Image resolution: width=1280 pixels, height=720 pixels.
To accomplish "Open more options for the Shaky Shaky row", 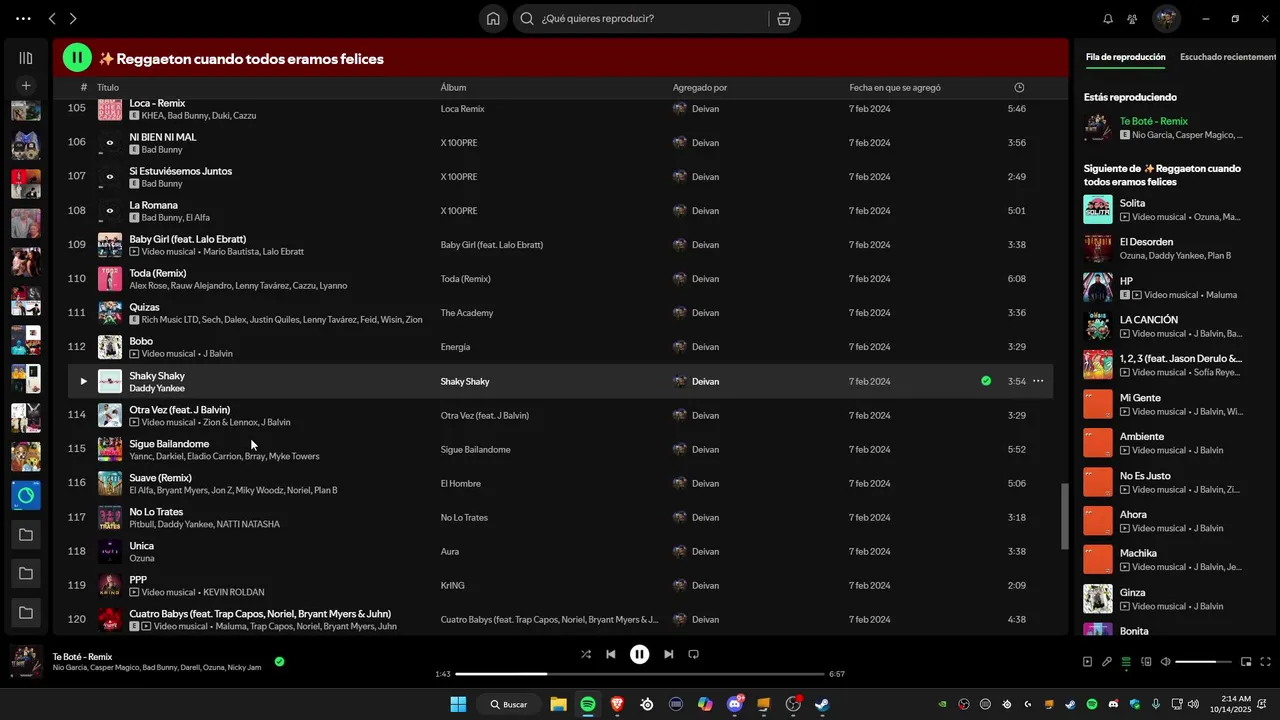I will [x=1038, y=381].
